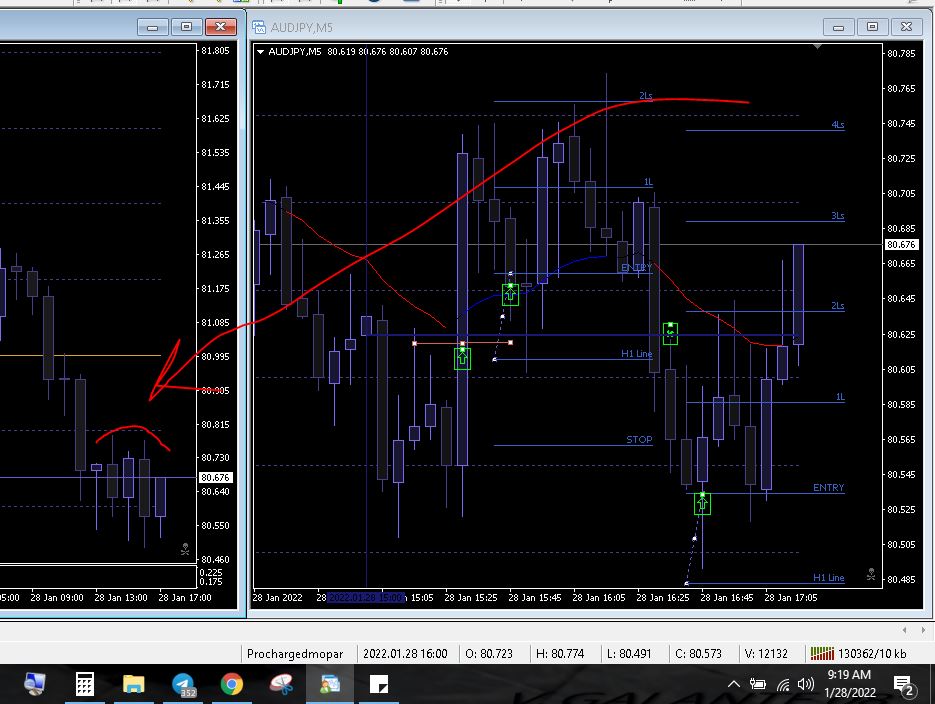Screen dimensions: 935x704
Task: Click the green buy arrow at 80.645
Action: 510,294
